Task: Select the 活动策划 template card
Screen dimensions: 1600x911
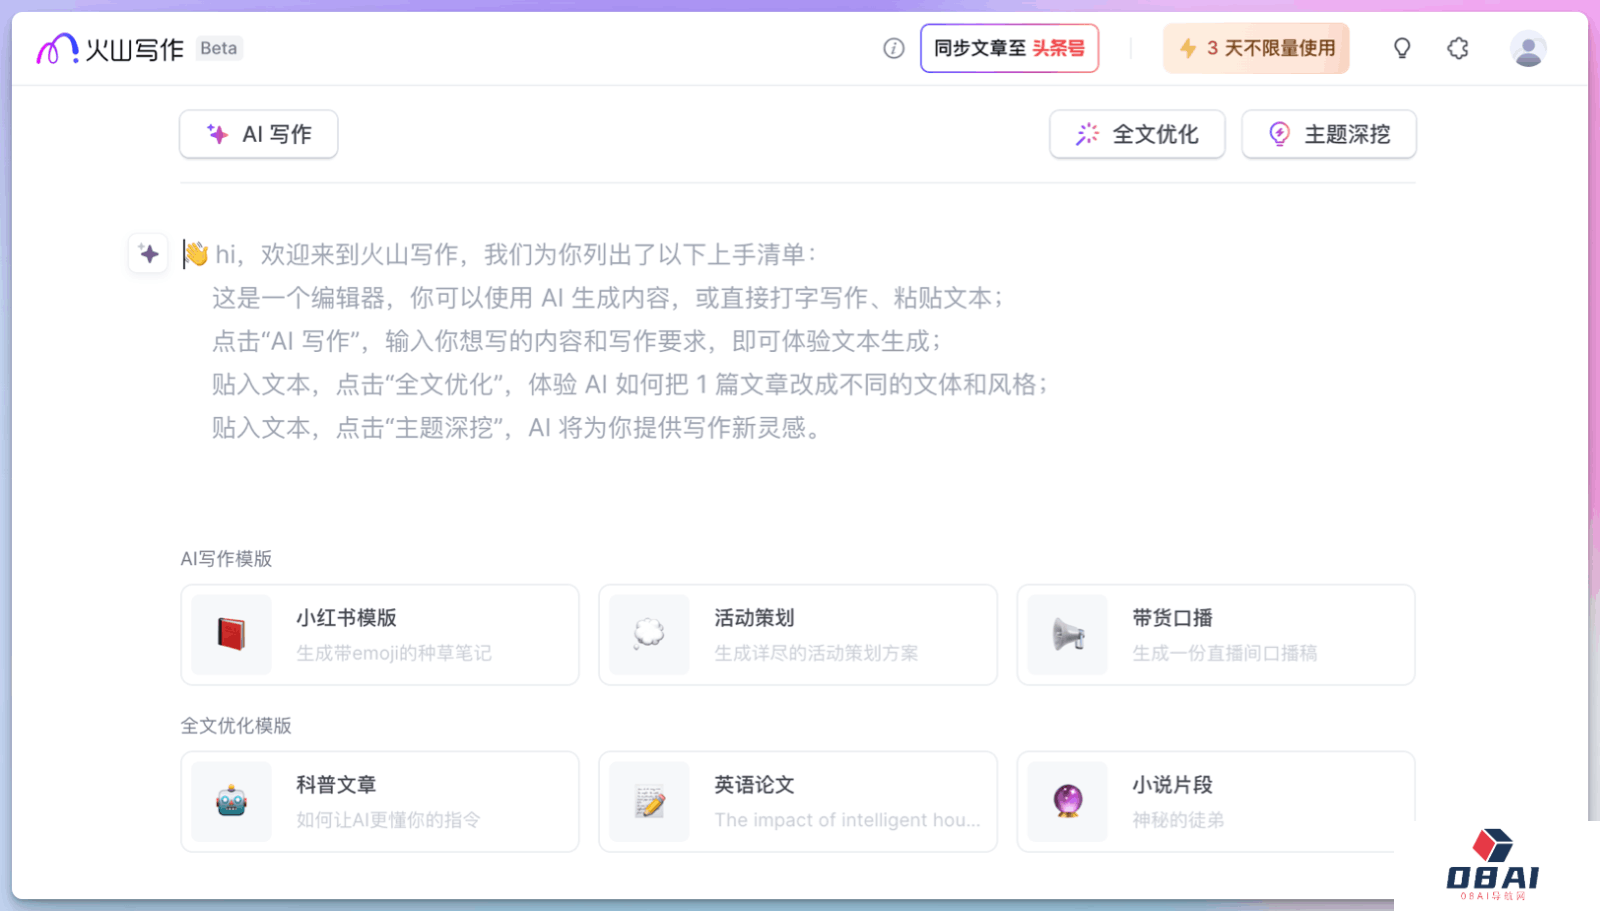Action: (797, 634)
